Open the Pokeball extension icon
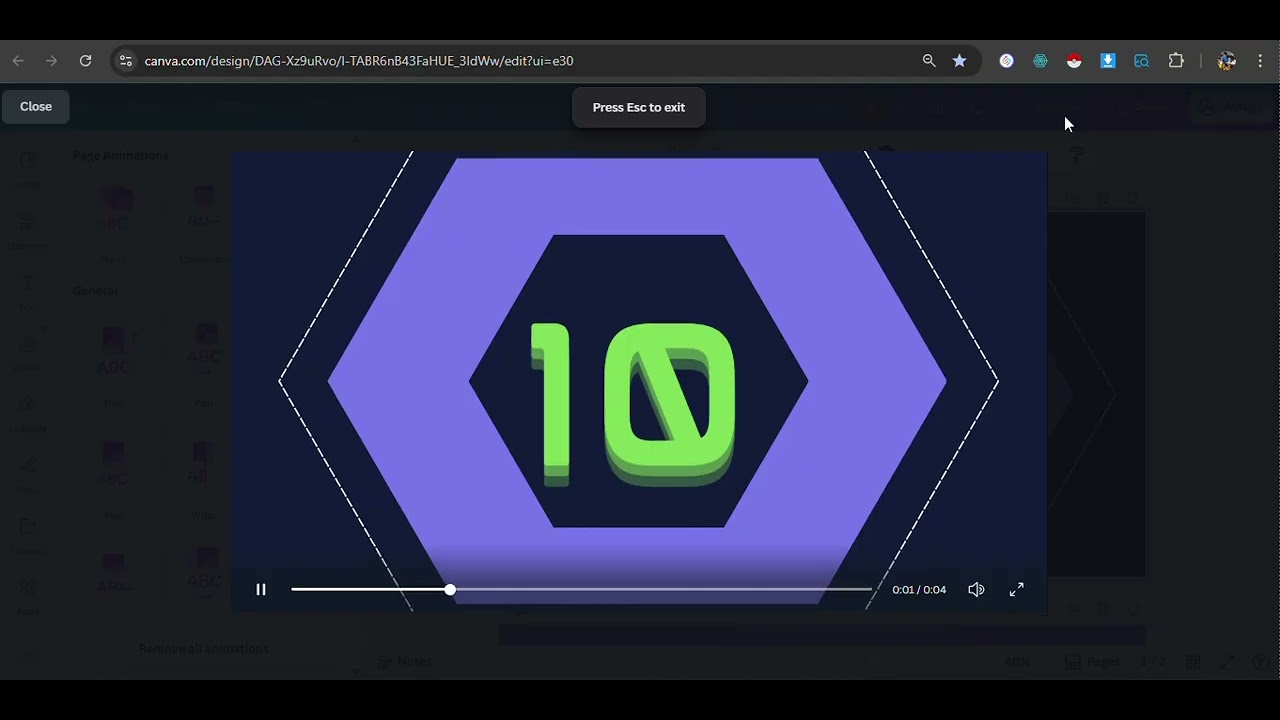 pyautogui.click(x=1074, y=61)
